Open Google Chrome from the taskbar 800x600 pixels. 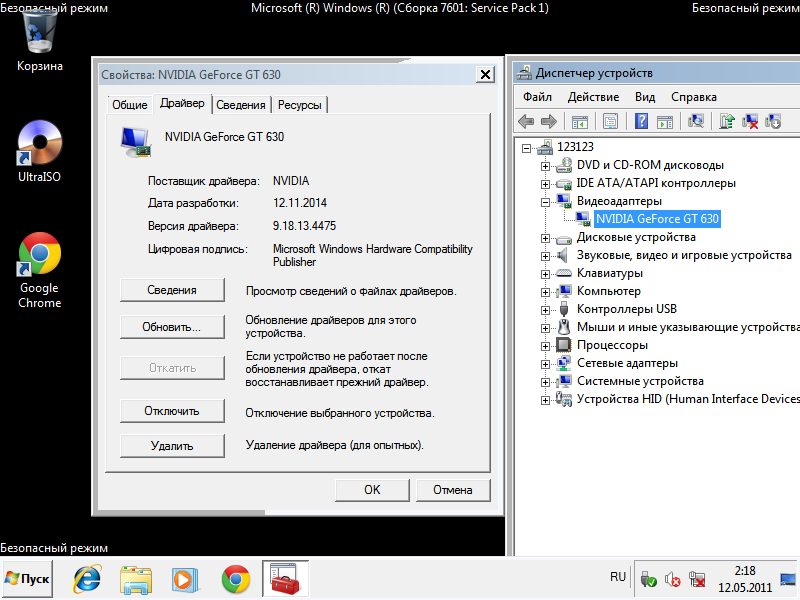click(236, 578)
